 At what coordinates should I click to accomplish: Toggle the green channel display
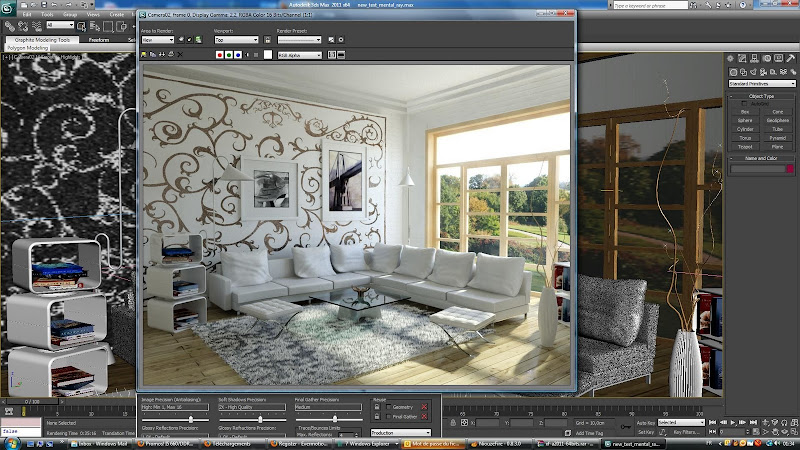(229, 55)
